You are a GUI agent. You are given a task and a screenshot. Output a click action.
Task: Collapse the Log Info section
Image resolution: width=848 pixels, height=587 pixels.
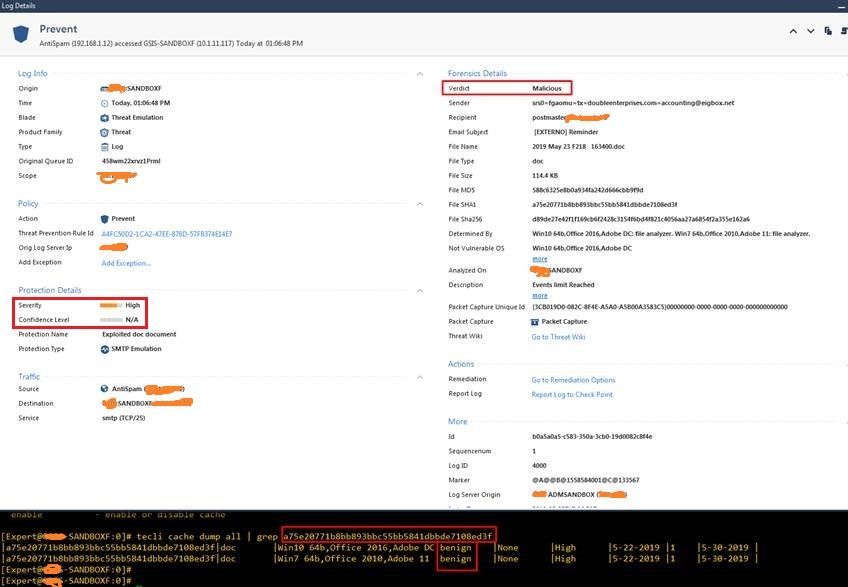(x=420, y=74)
